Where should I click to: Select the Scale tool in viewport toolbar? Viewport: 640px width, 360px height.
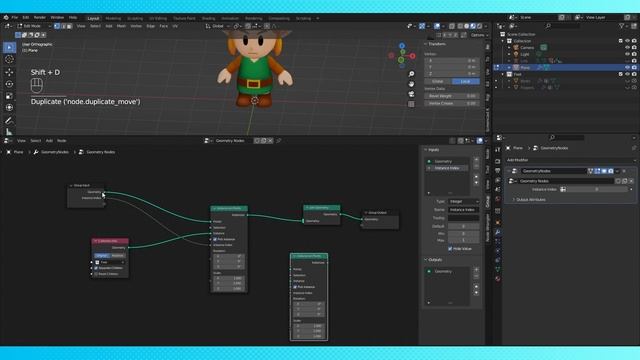(x=9, y=96)
